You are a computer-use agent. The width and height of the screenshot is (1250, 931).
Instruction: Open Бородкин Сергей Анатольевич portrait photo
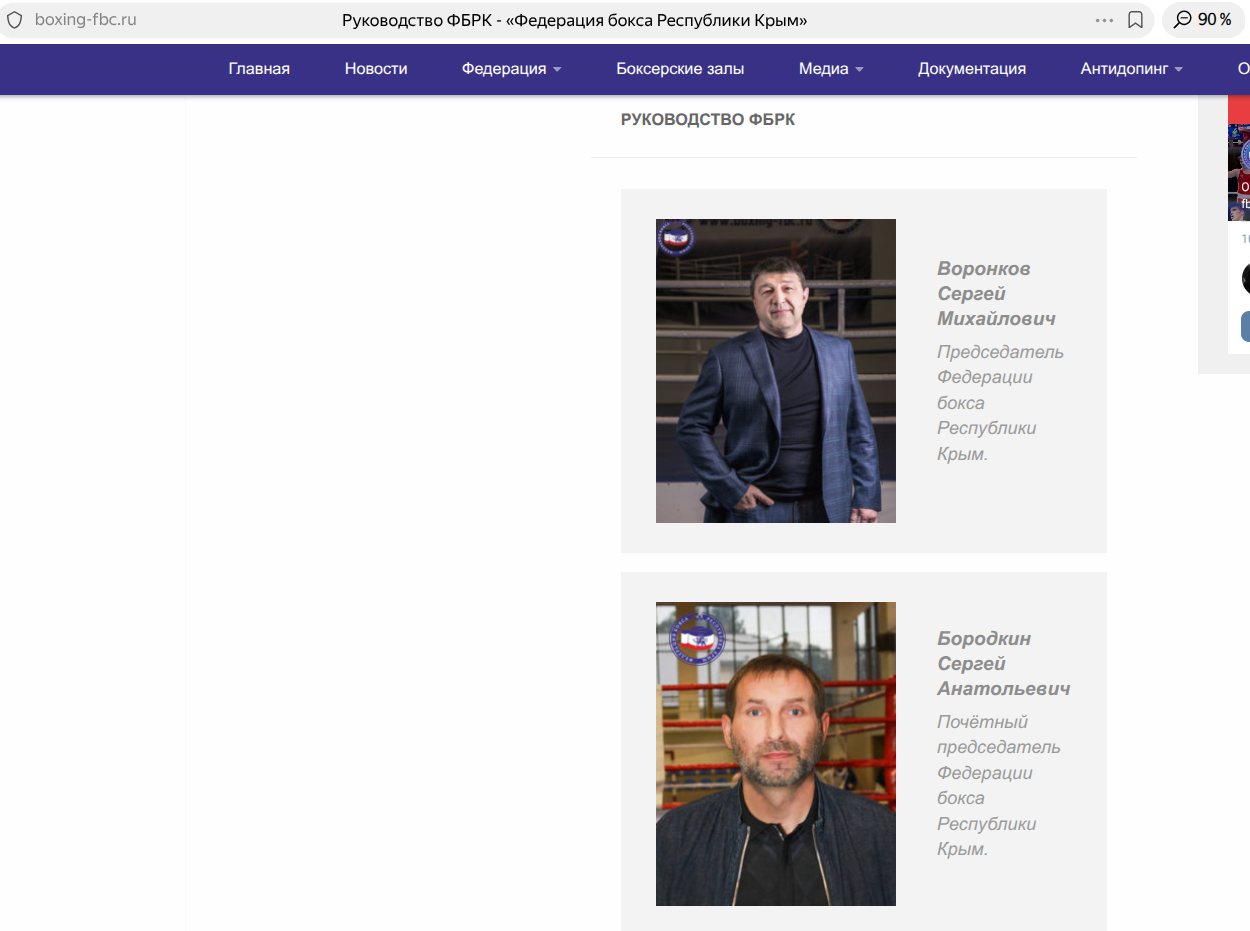776,754
